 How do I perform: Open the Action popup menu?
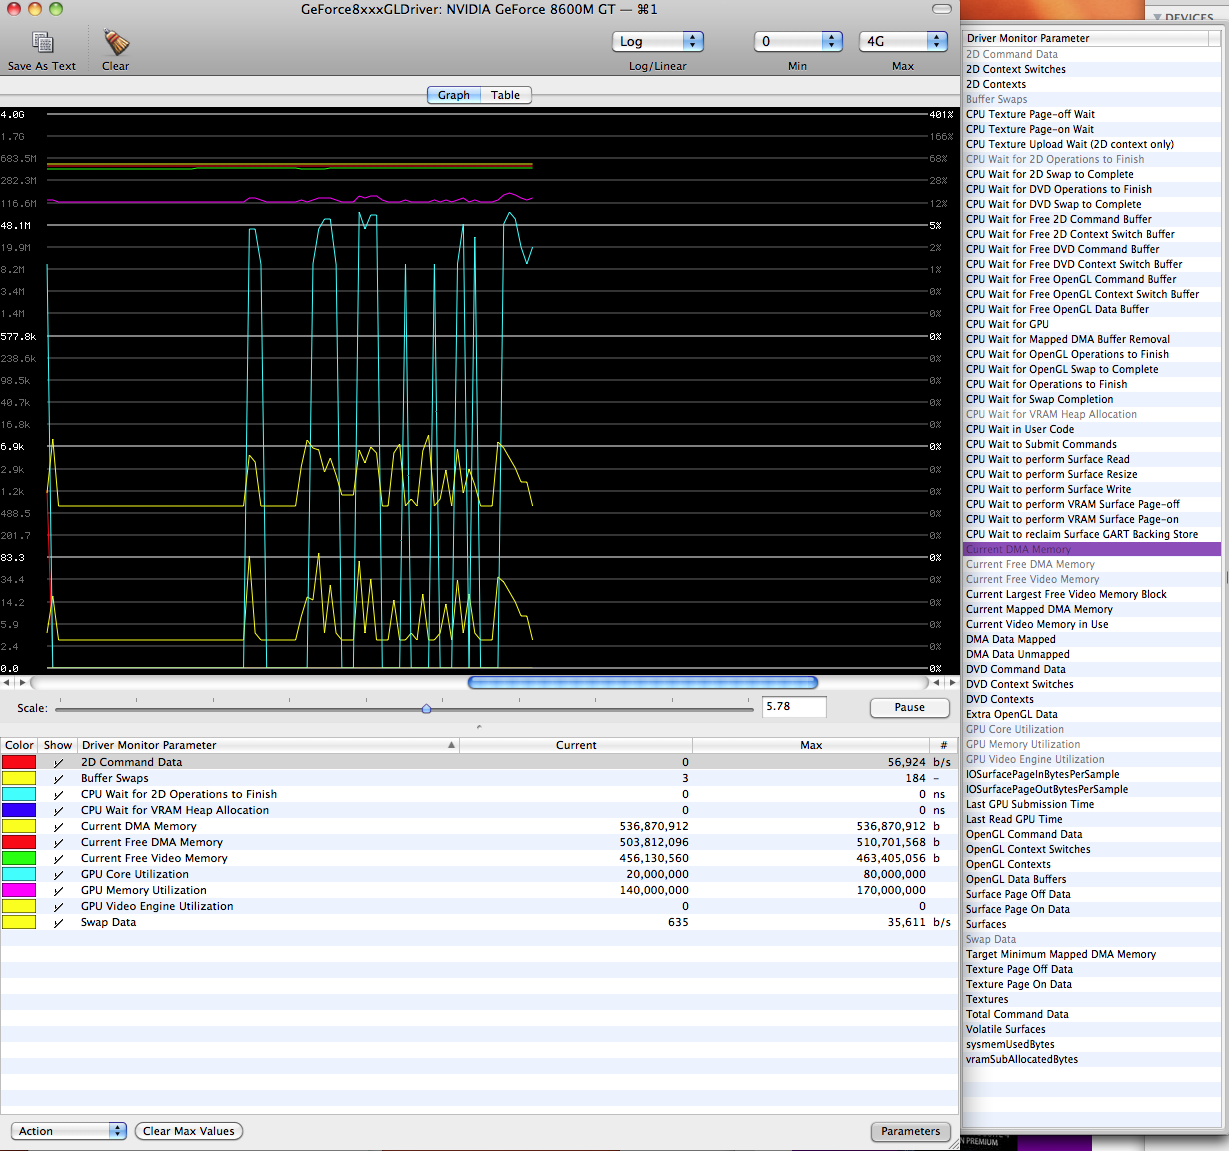point(68,1131)
